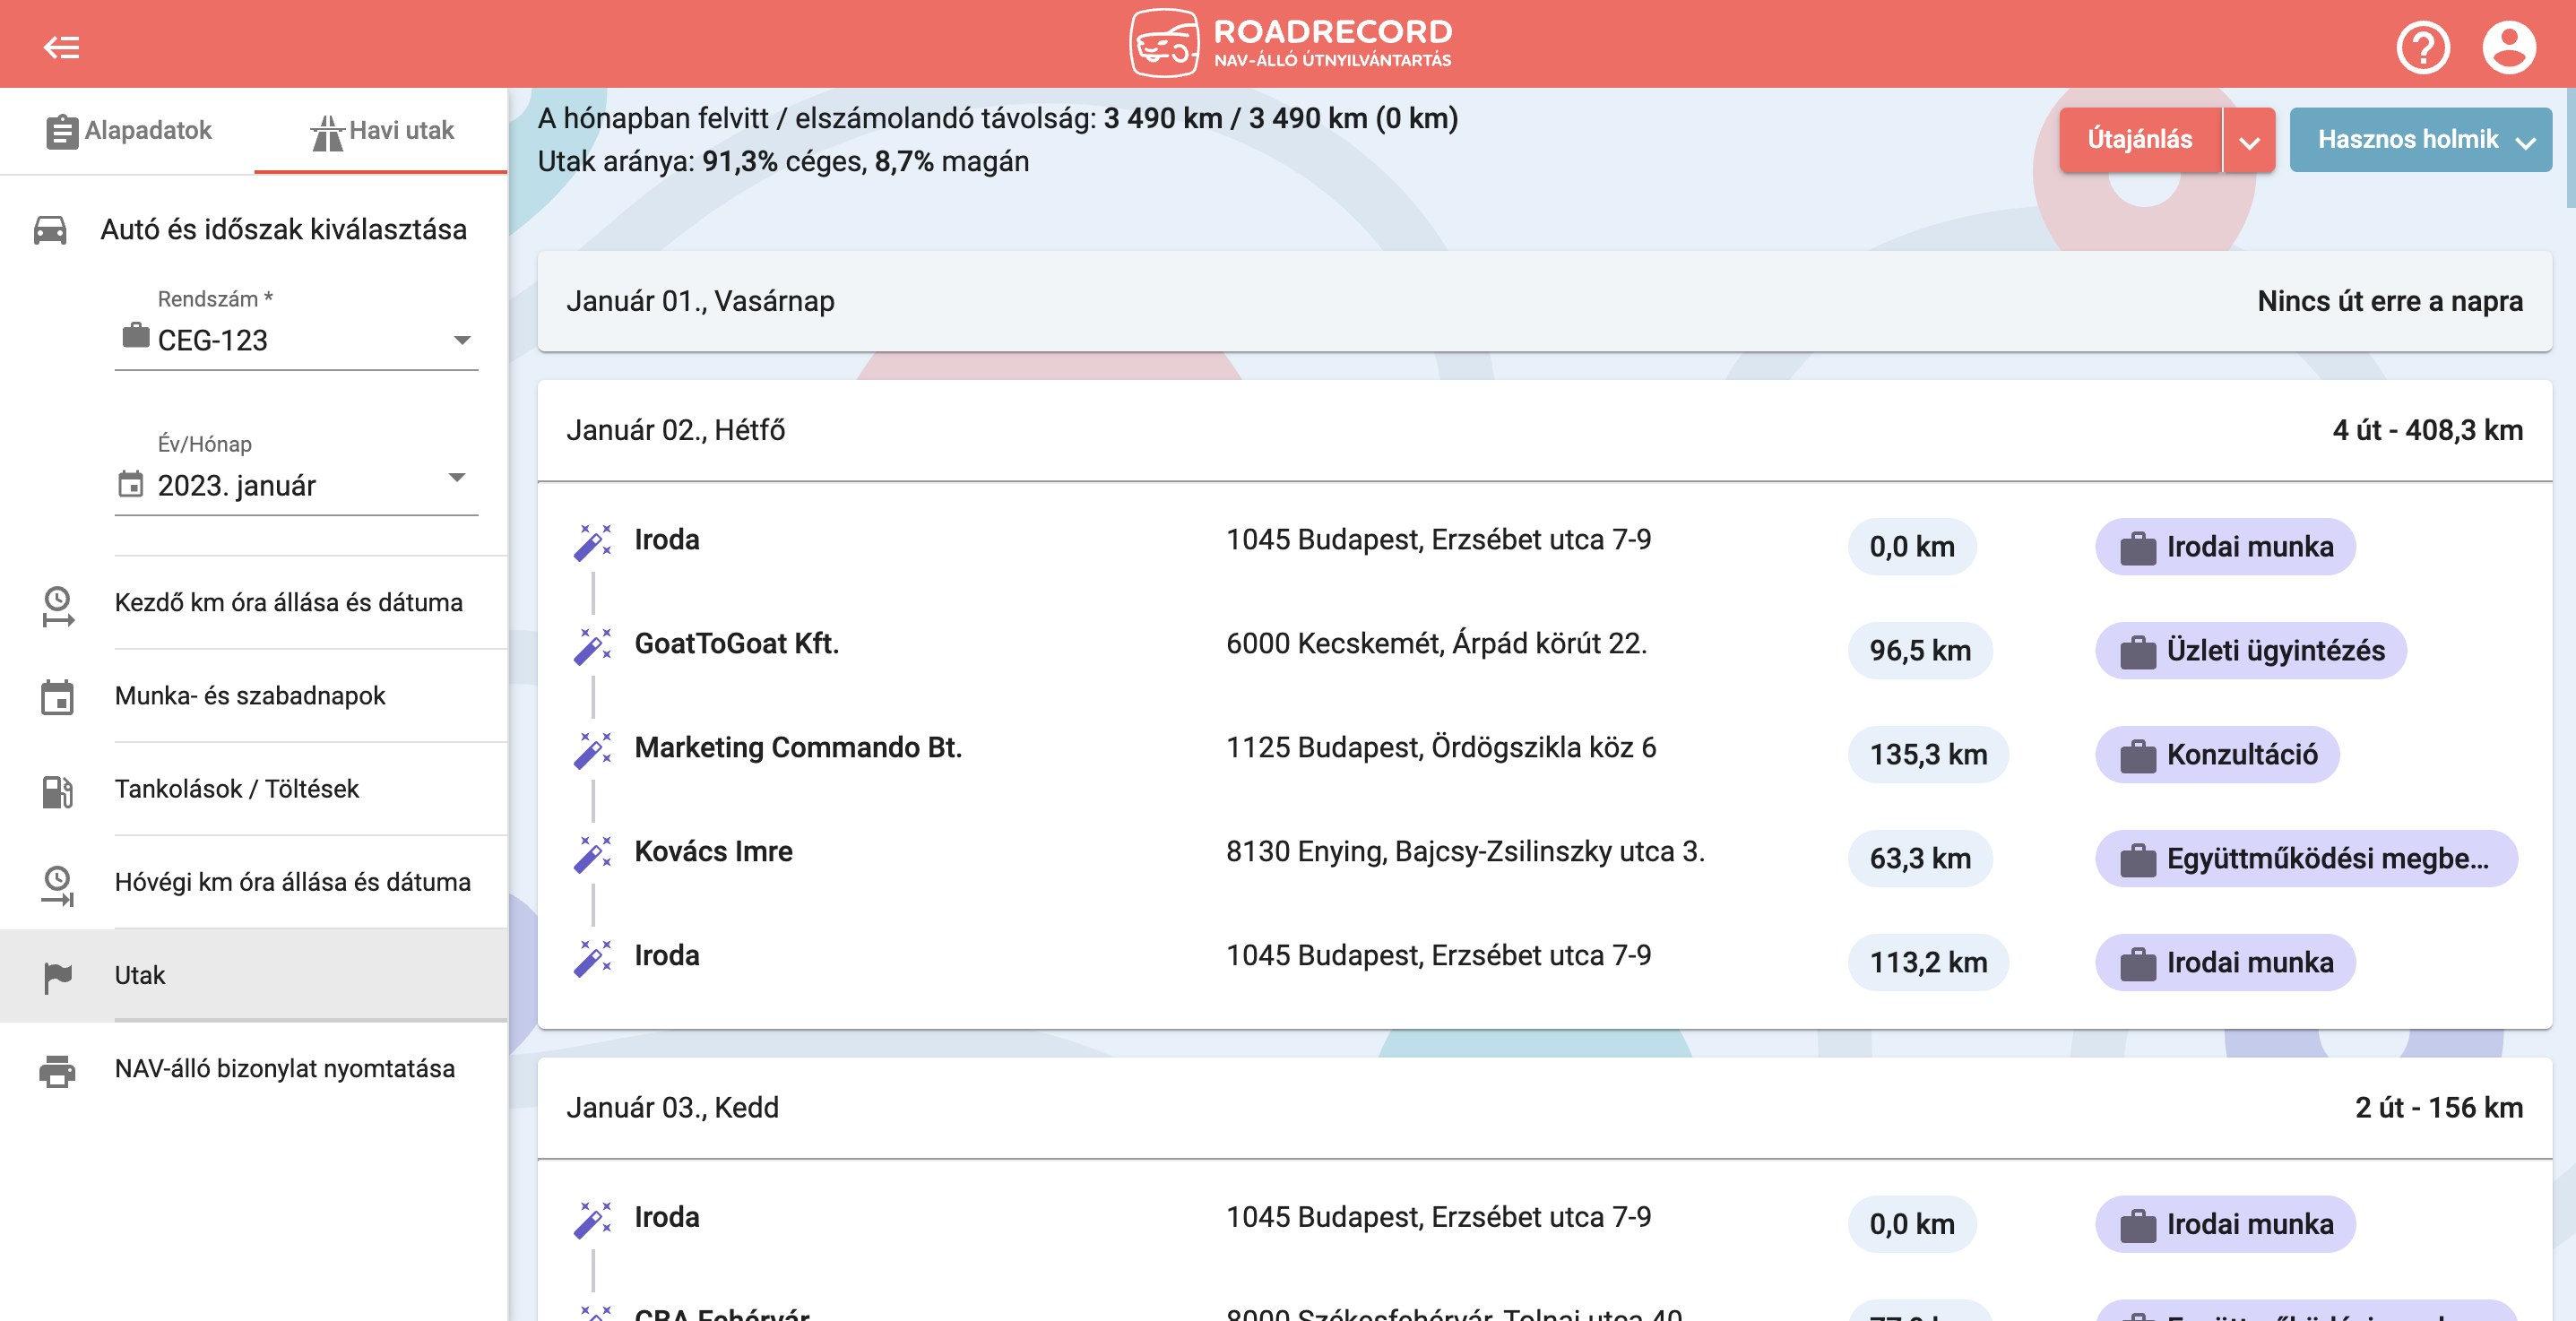The height and width of the screenshot is (1321, 2576).
Task: Click the wand icon of first Iroda on Január 02
Action: click(592, 542)
